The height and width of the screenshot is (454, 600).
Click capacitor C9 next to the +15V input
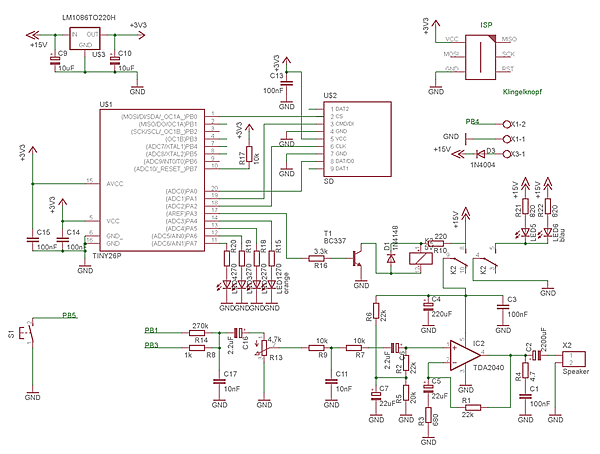[x=55, y=60]
